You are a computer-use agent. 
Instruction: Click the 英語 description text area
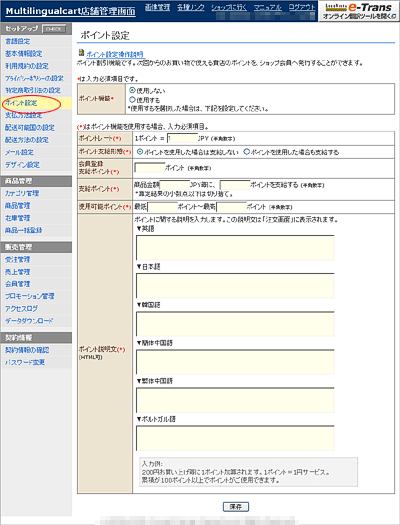pyautogui.click(x=235, y=248)
